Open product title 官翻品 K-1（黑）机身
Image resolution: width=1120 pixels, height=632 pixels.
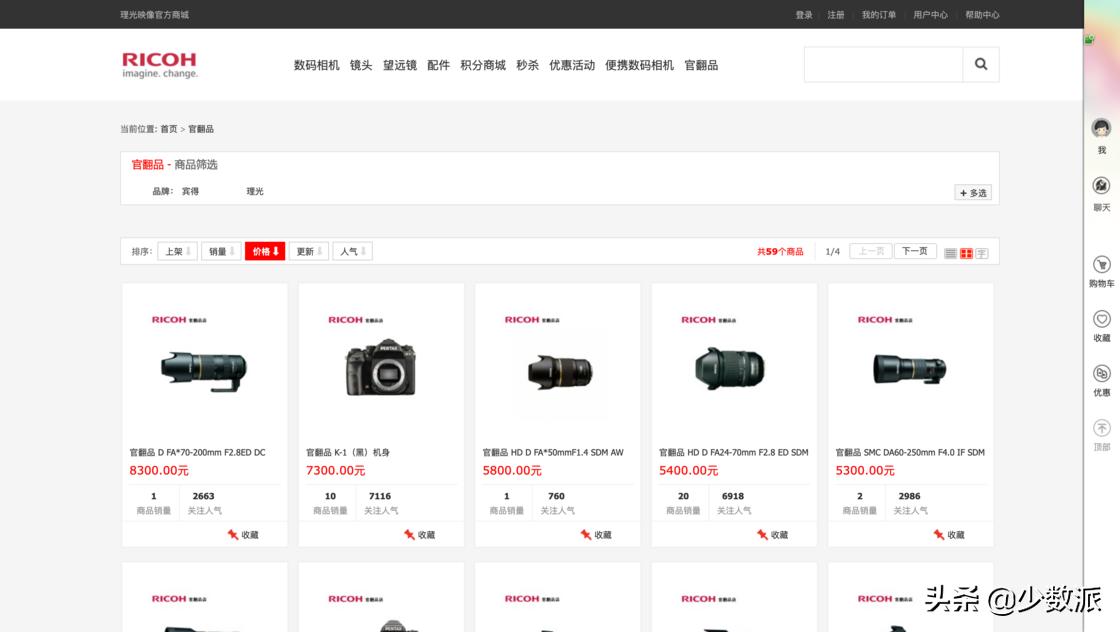point(348,453)
